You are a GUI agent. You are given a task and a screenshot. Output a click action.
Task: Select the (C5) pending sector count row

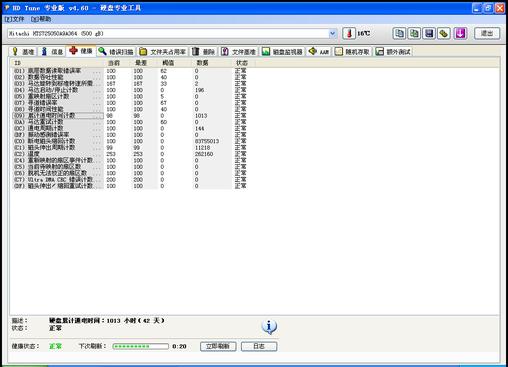(x=130, y=167)
